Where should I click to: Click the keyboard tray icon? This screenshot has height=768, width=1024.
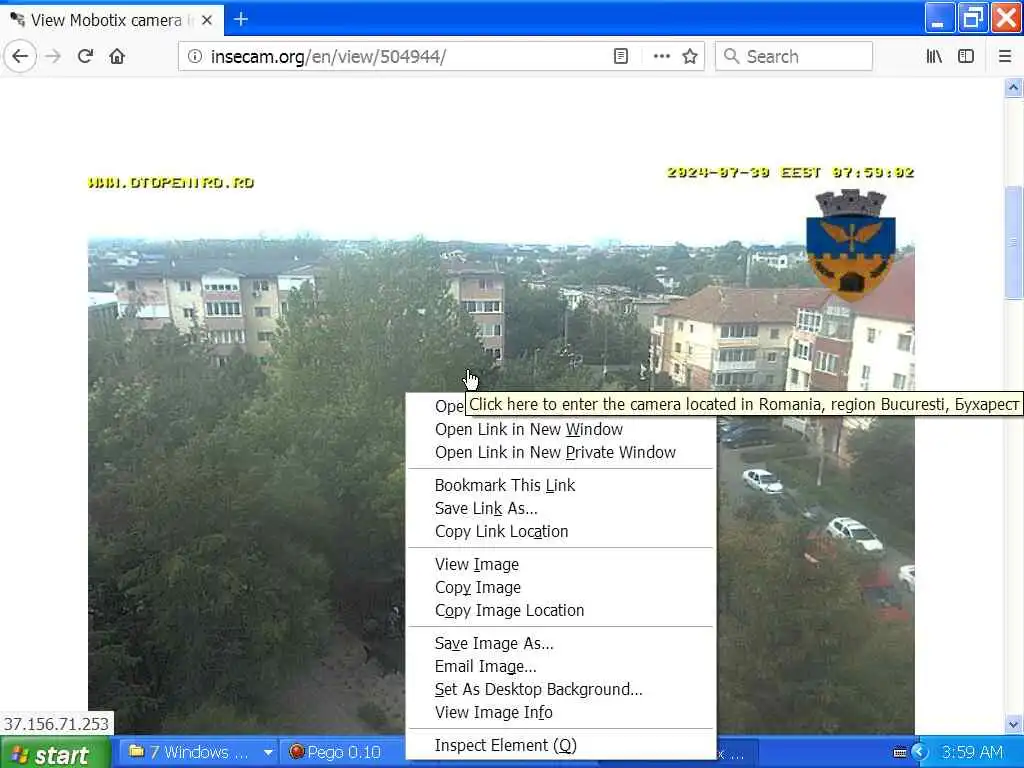click(900, 753)
